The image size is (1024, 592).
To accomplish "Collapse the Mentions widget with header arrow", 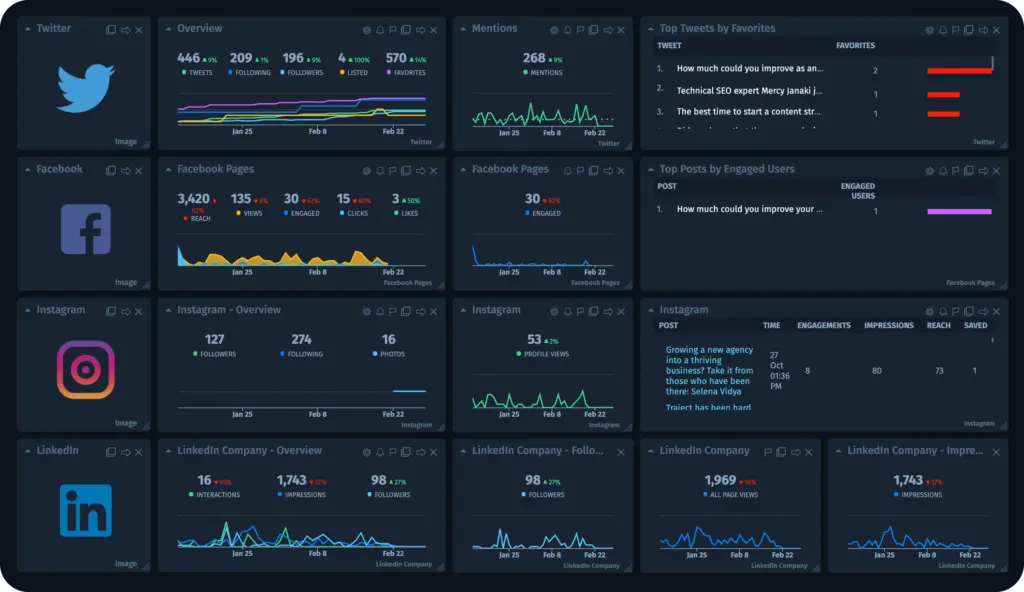I will click(x=462, y=29).
